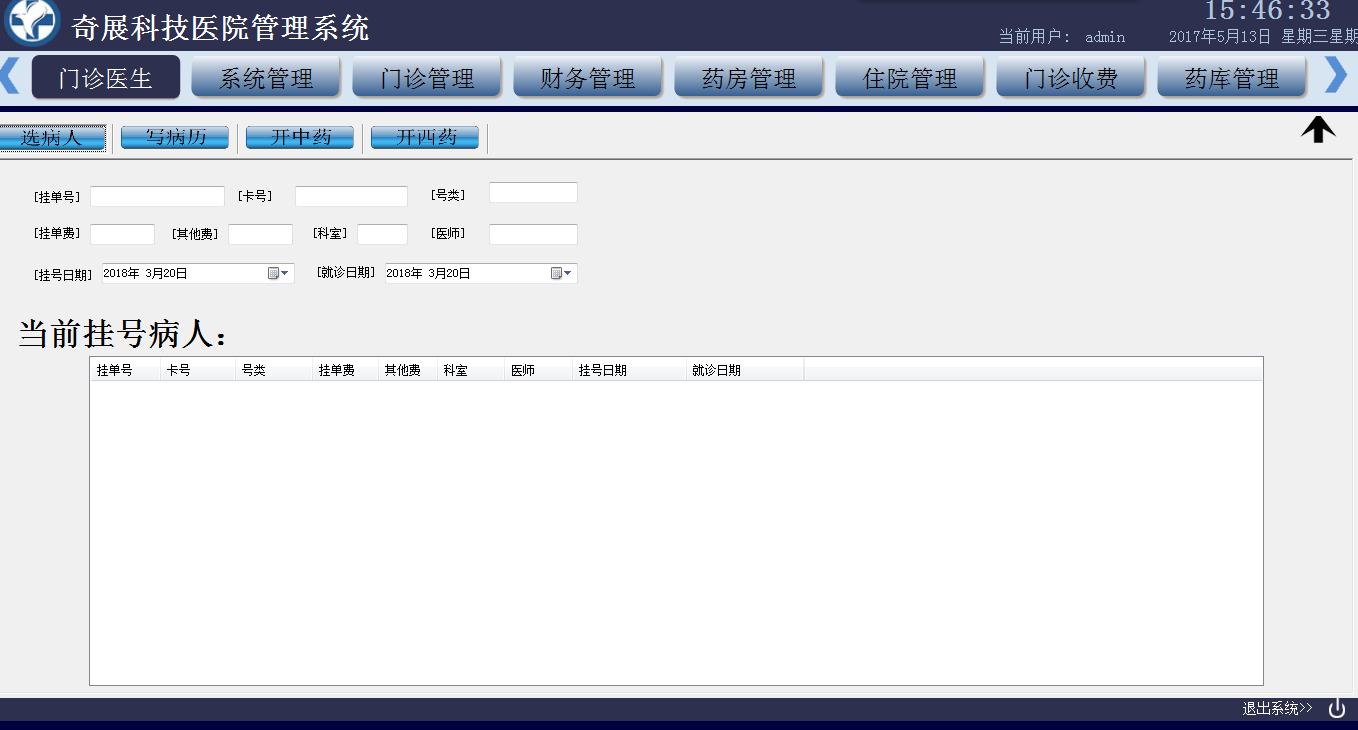
Task: Open the 门诊管理 module tab
Action: pyautogui.click(x=427, y=78)
